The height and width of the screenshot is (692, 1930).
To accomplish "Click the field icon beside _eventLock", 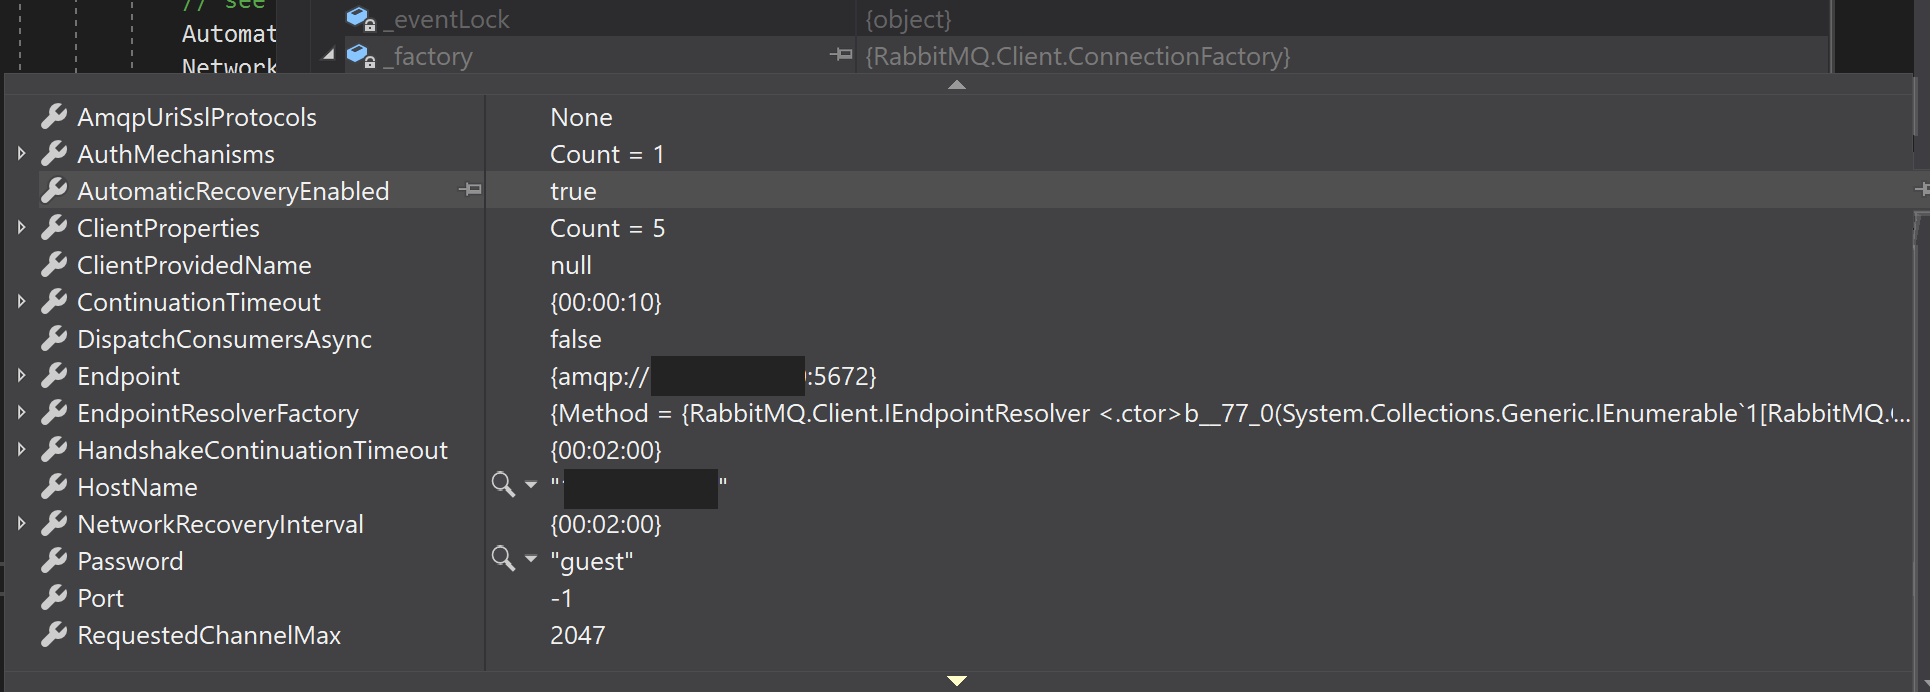I will coord(360,19).
